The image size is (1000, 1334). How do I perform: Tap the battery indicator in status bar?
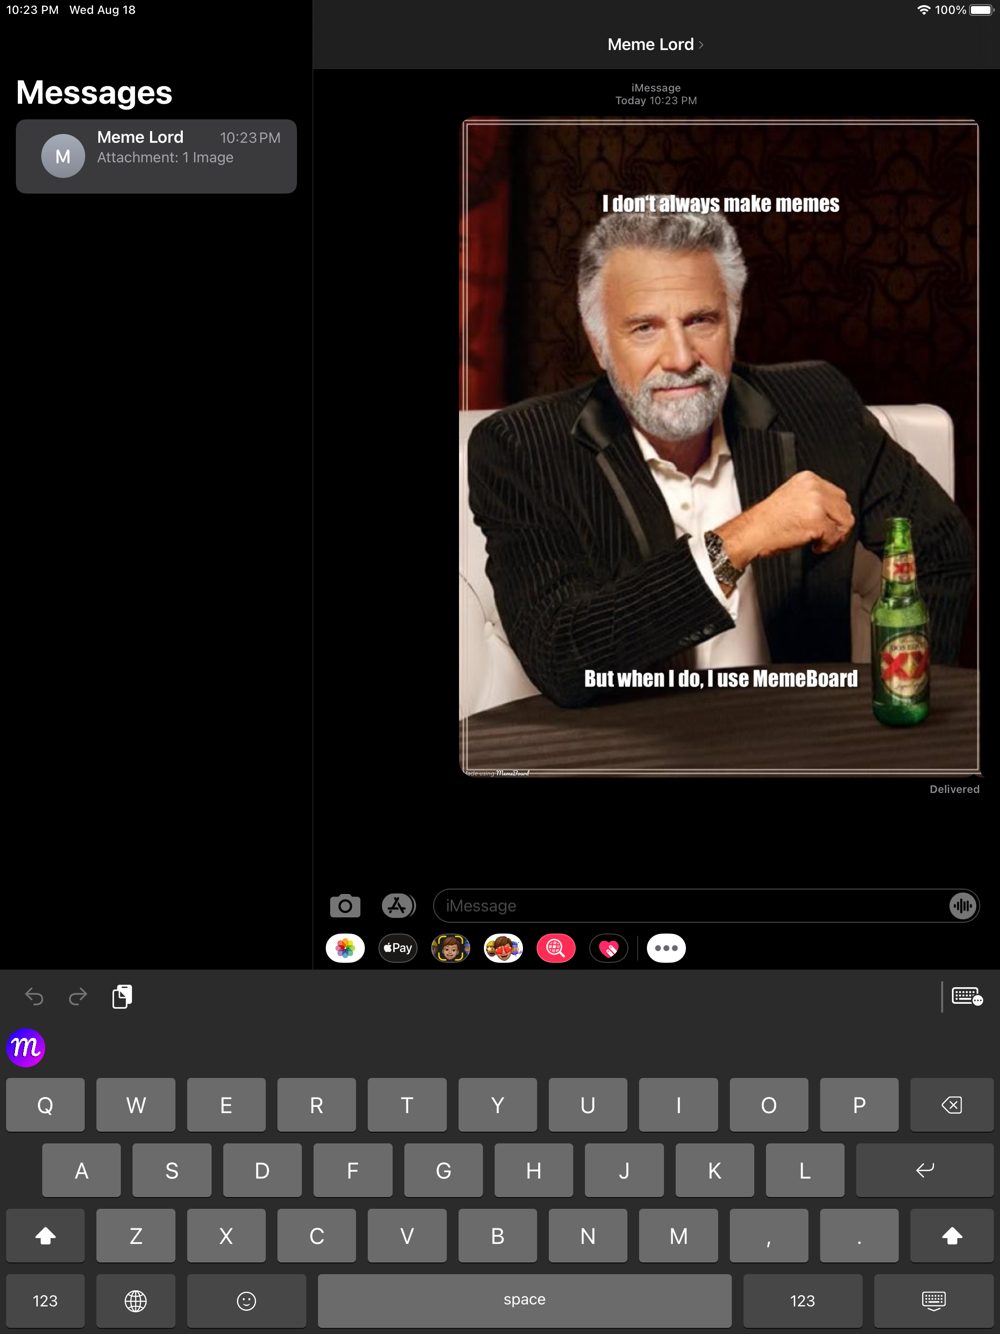981,10
